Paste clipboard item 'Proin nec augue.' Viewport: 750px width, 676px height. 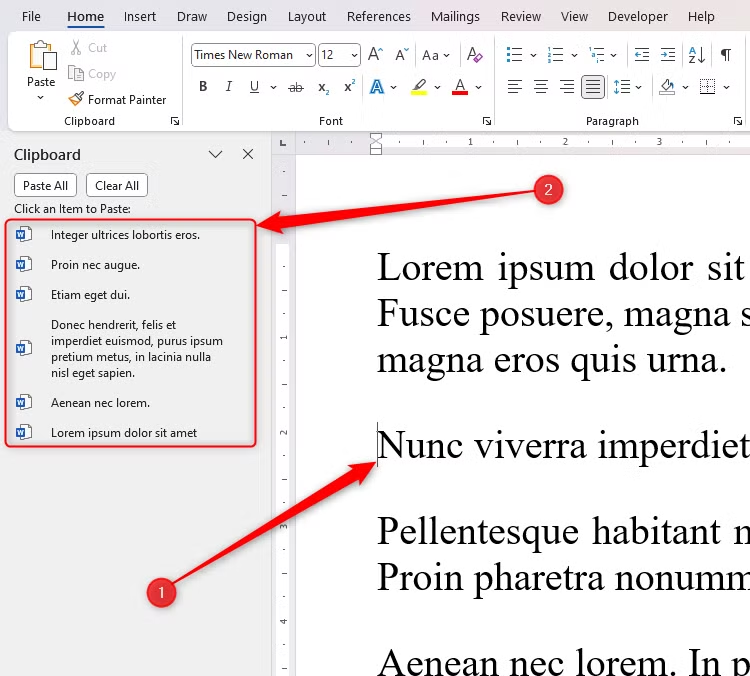[130, 265]
